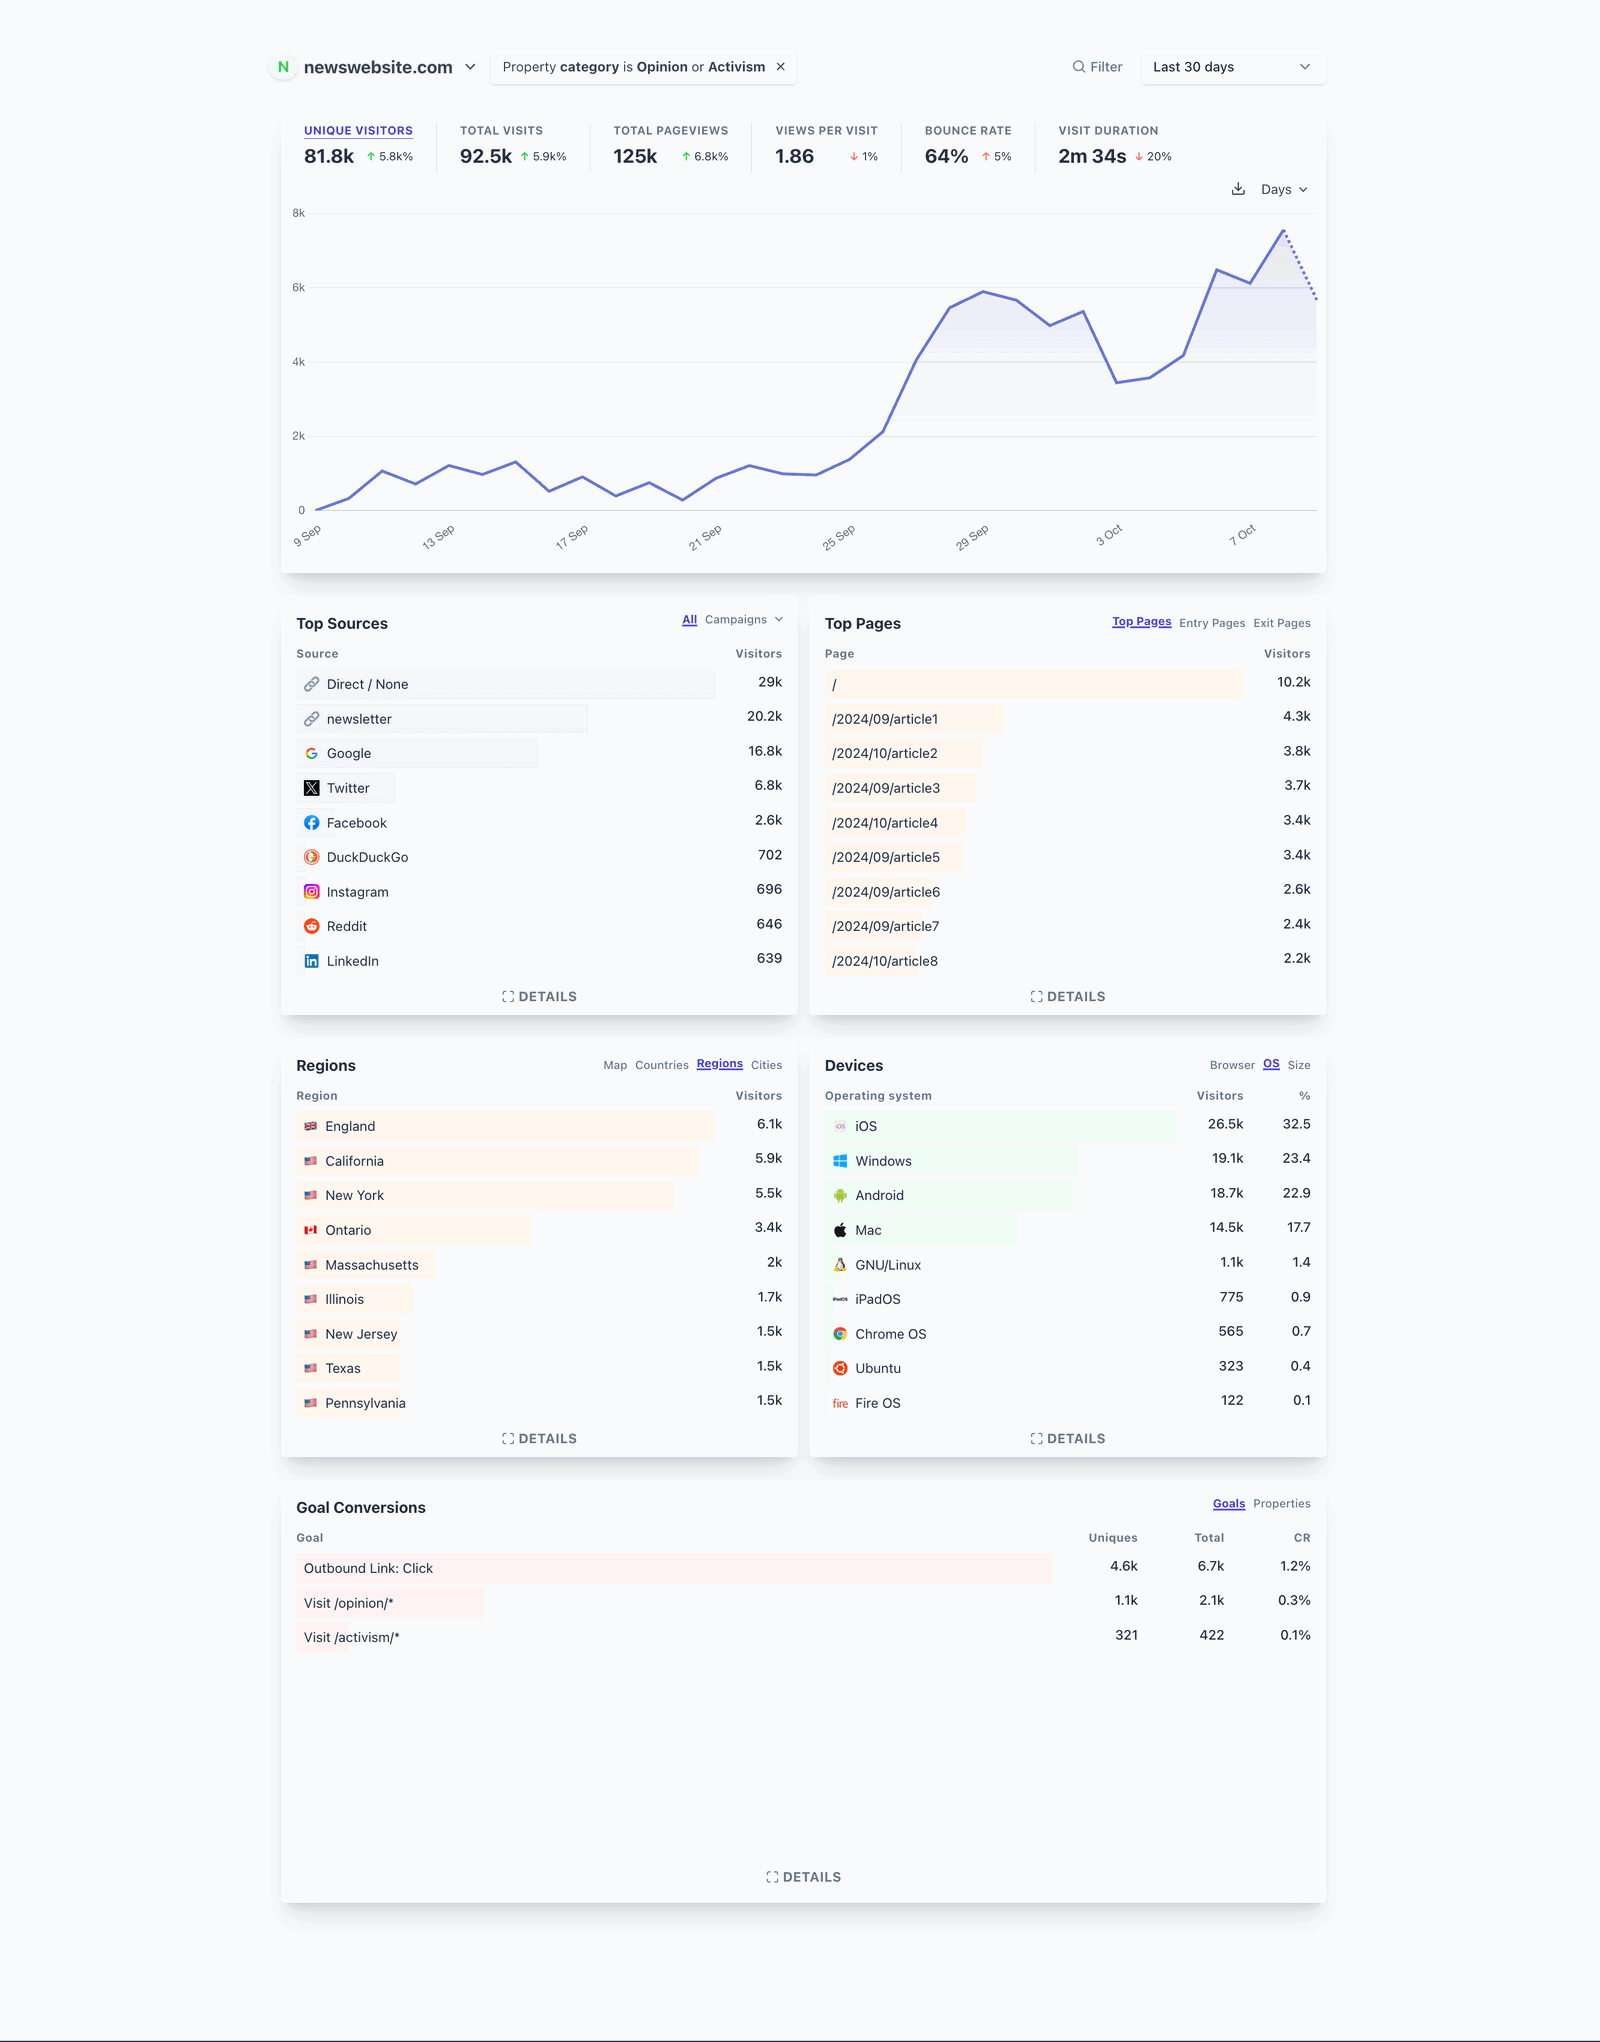Select the Total Pageviews metric
Viewport: 1600px width, 2042px height.
671,146
